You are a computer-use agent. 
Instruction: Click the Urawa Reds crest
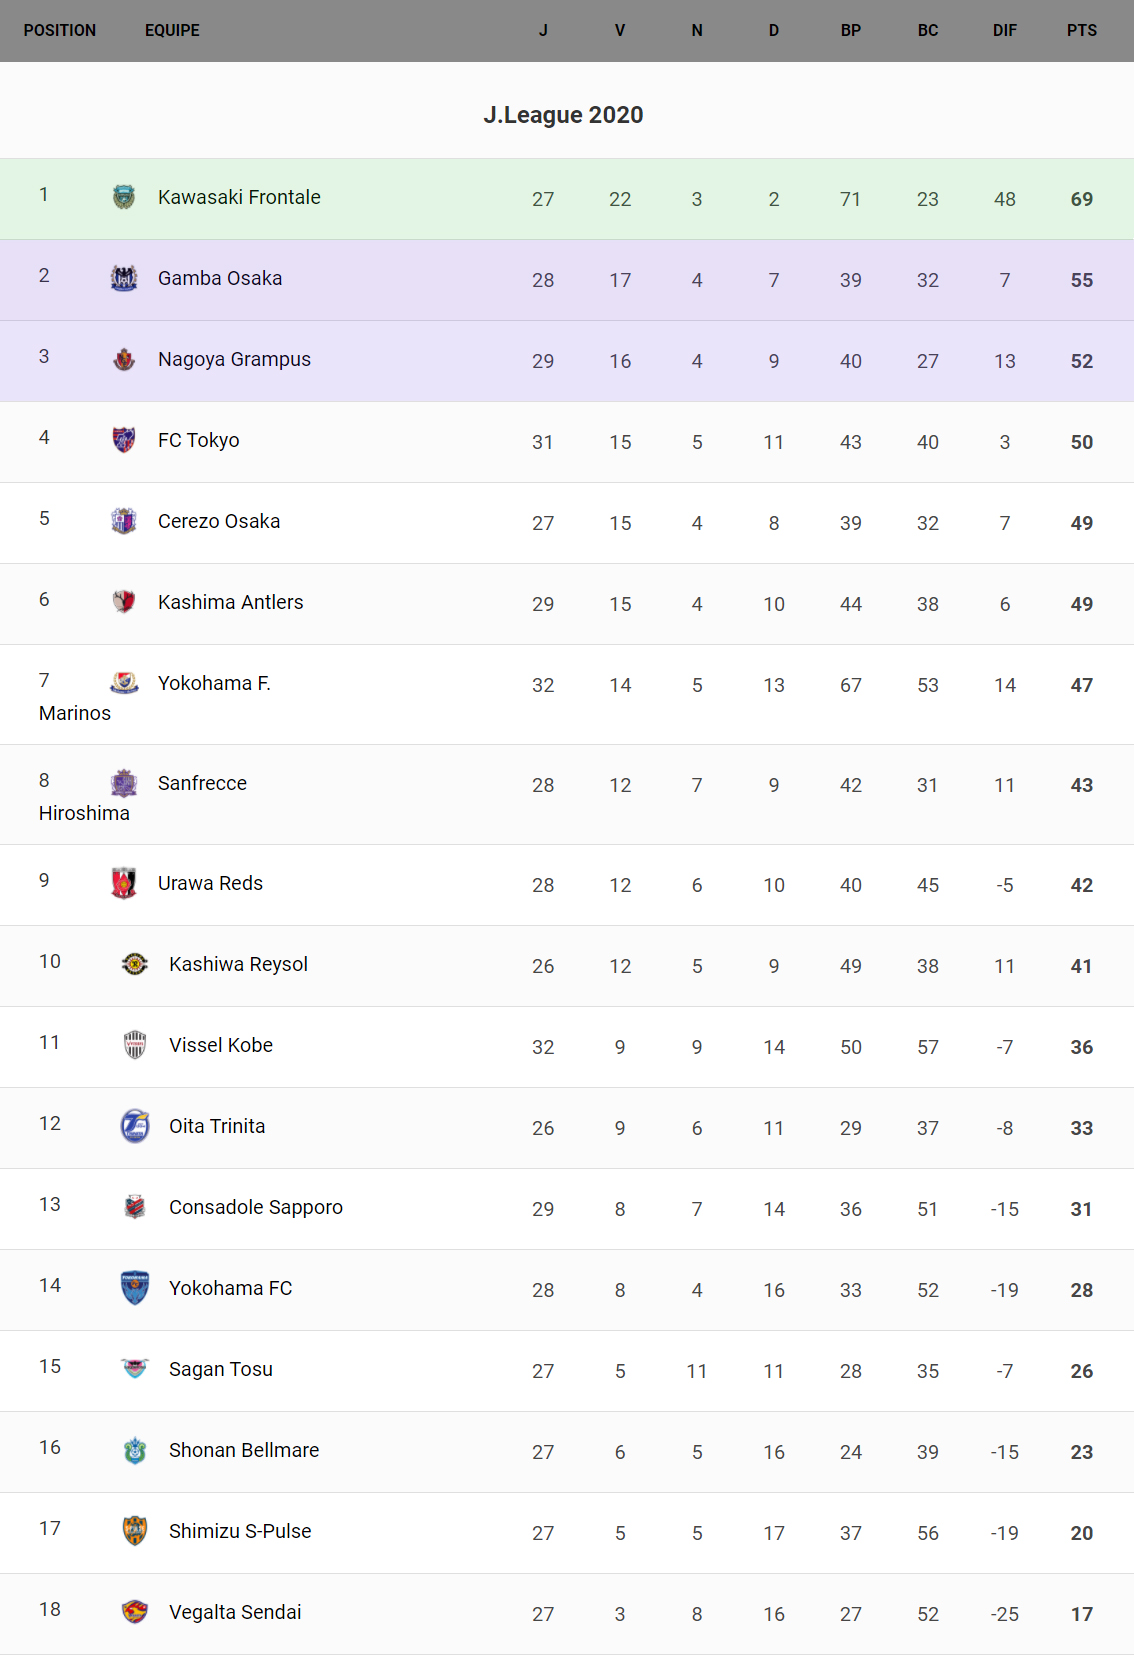tap(124, 883)
